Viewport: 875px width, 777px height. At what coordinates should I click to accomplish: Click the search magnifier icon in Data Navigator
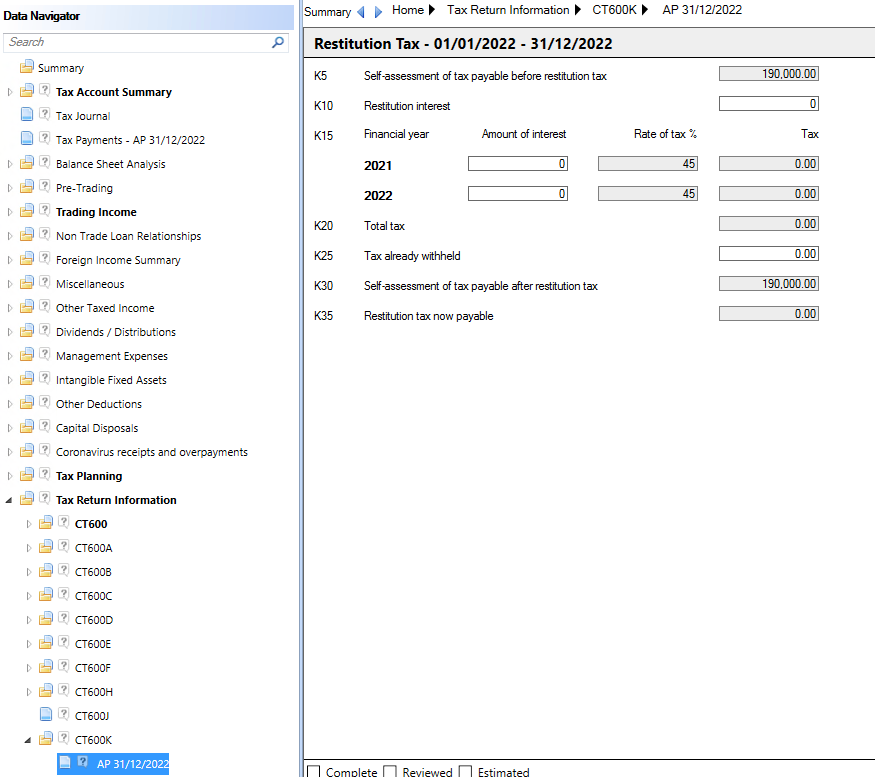click(x=277, y=42)
